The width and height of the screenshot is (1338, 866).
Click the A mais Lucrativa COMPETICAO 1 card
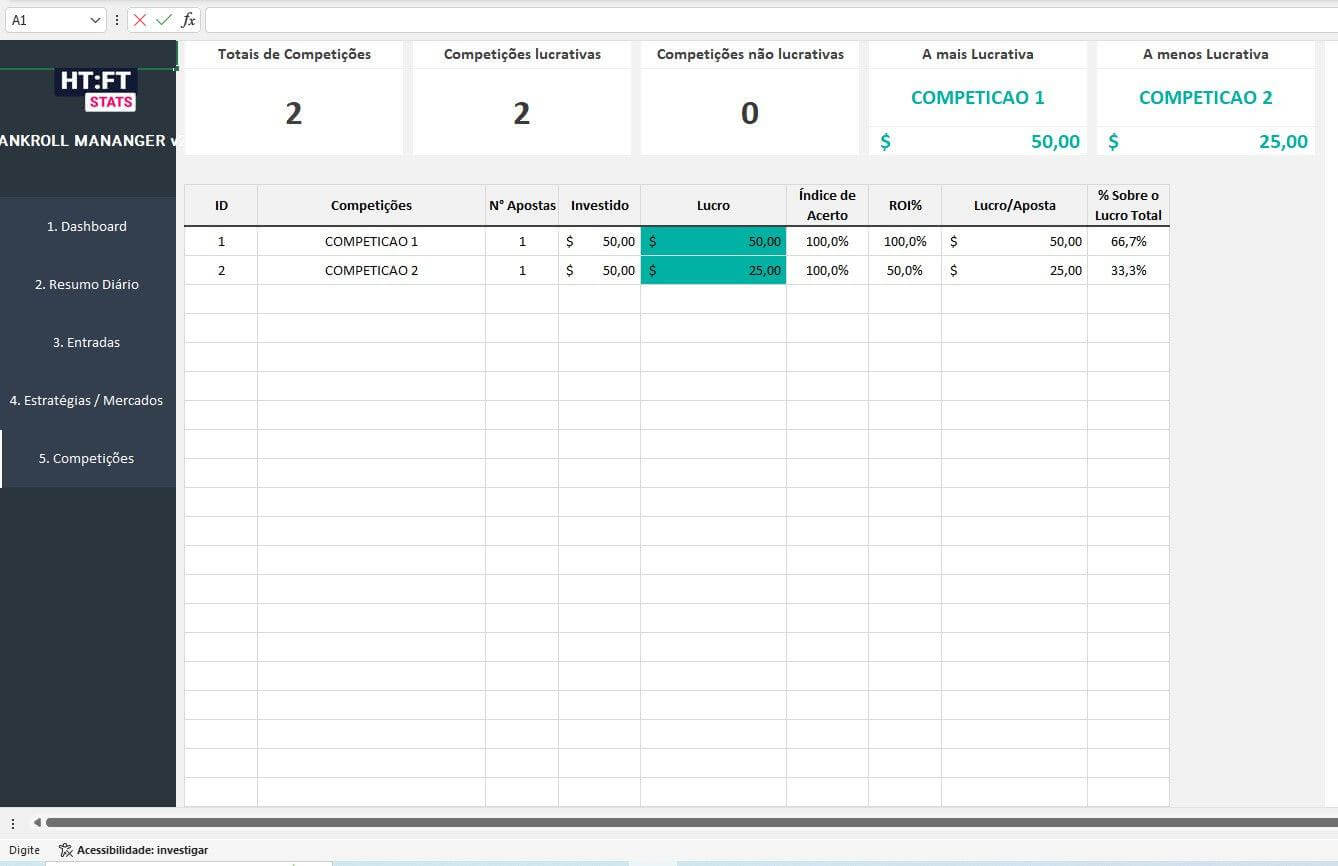pos(977,98)
